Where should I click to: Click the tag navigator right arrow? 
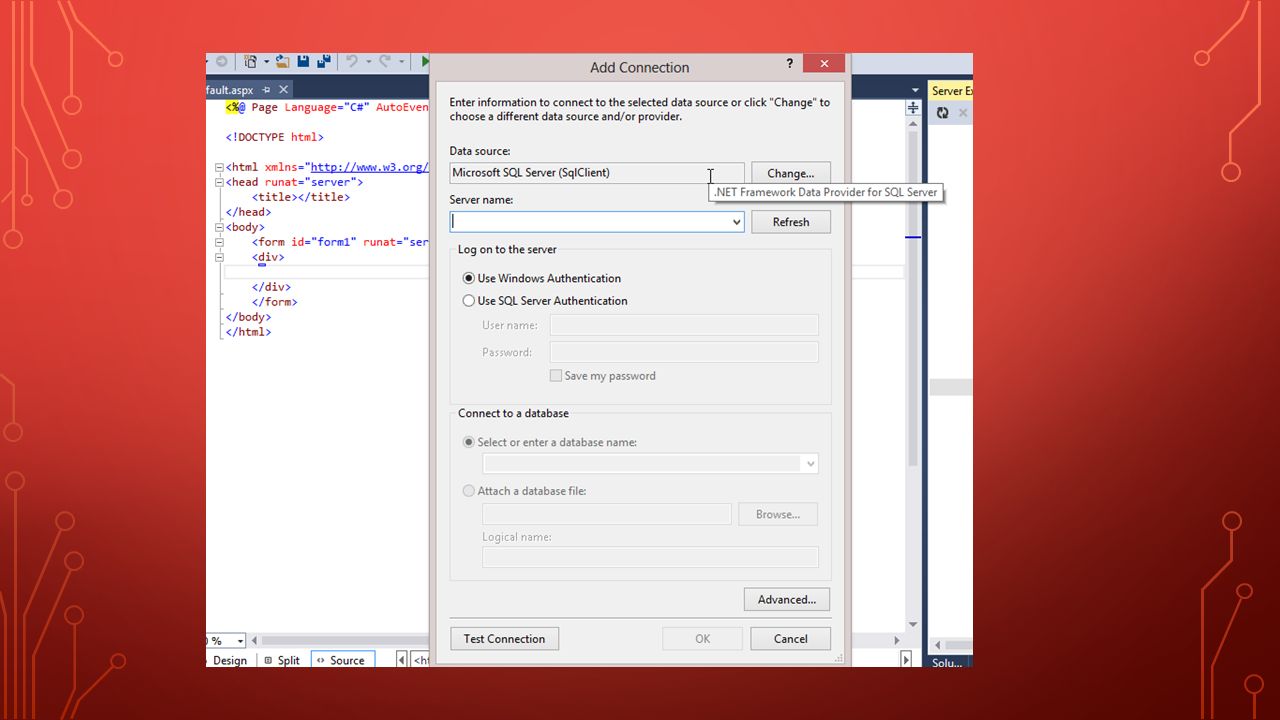coord(906,660)
